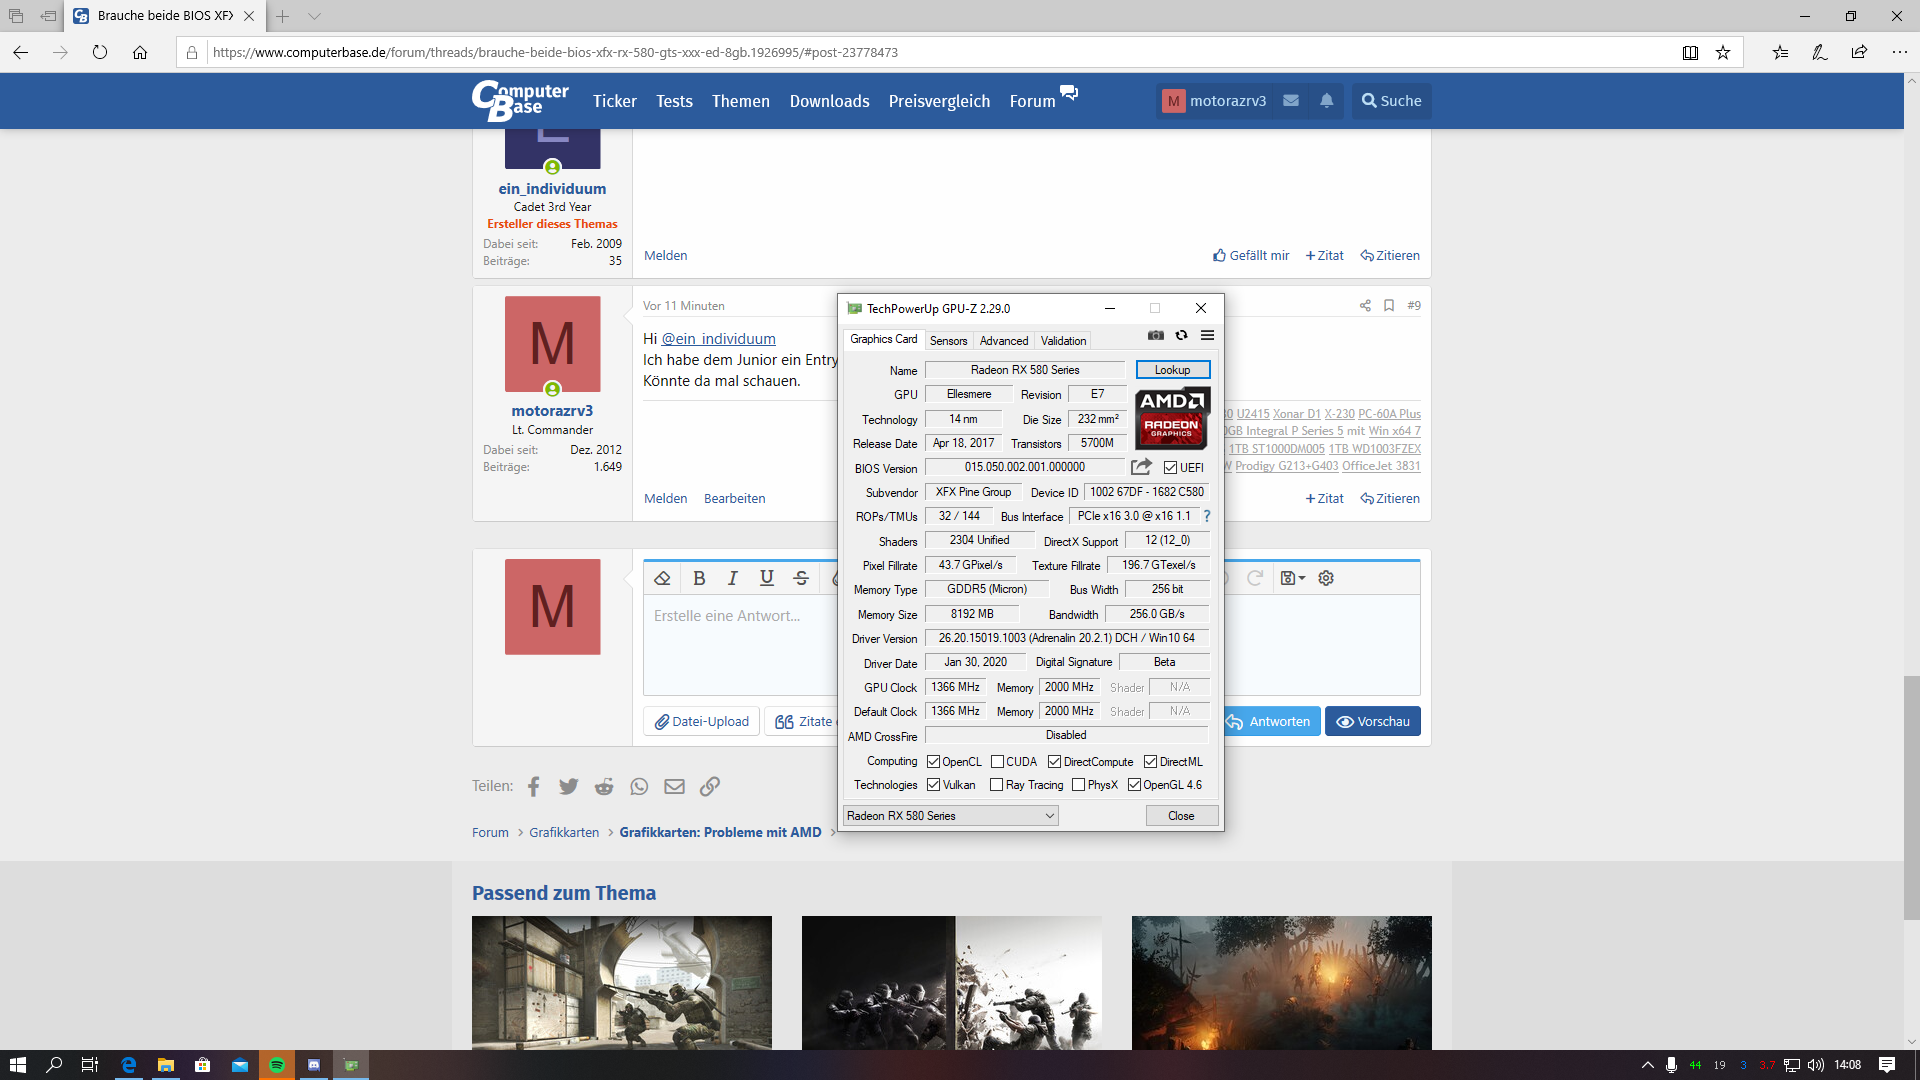Click the editor settings gear icon
Viewport: 1920px width, 1080px height.
(1326, 578)
